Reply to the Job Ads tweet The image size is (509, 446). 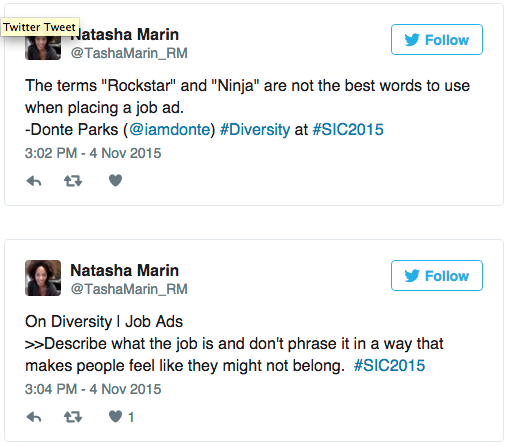(34, 417)
